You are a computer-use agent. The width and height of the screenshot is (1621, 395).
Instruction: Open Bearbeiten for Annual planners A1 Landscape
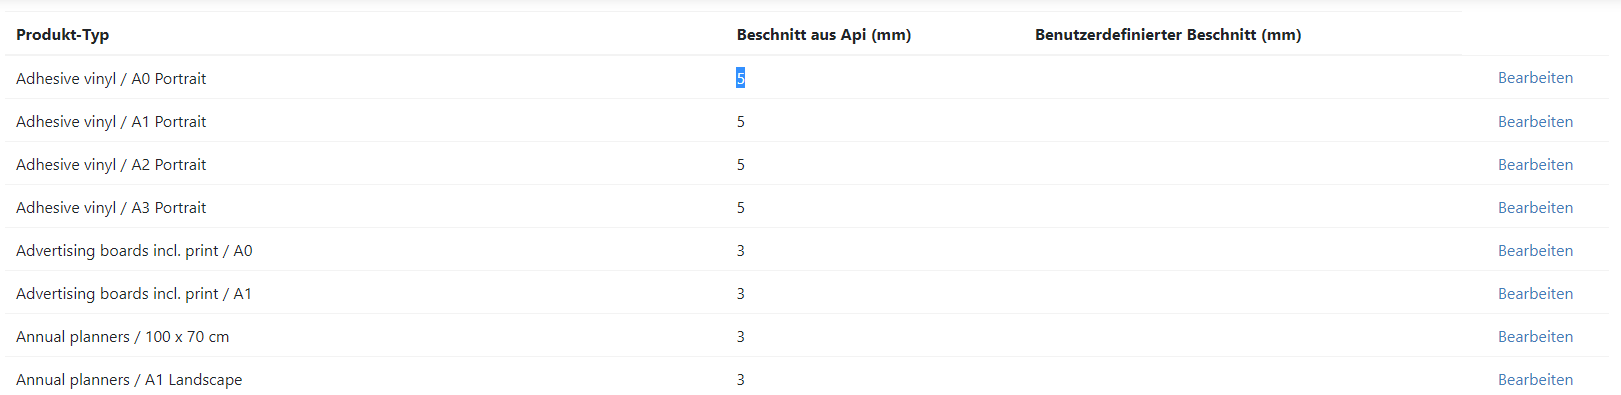[1535, 379]
